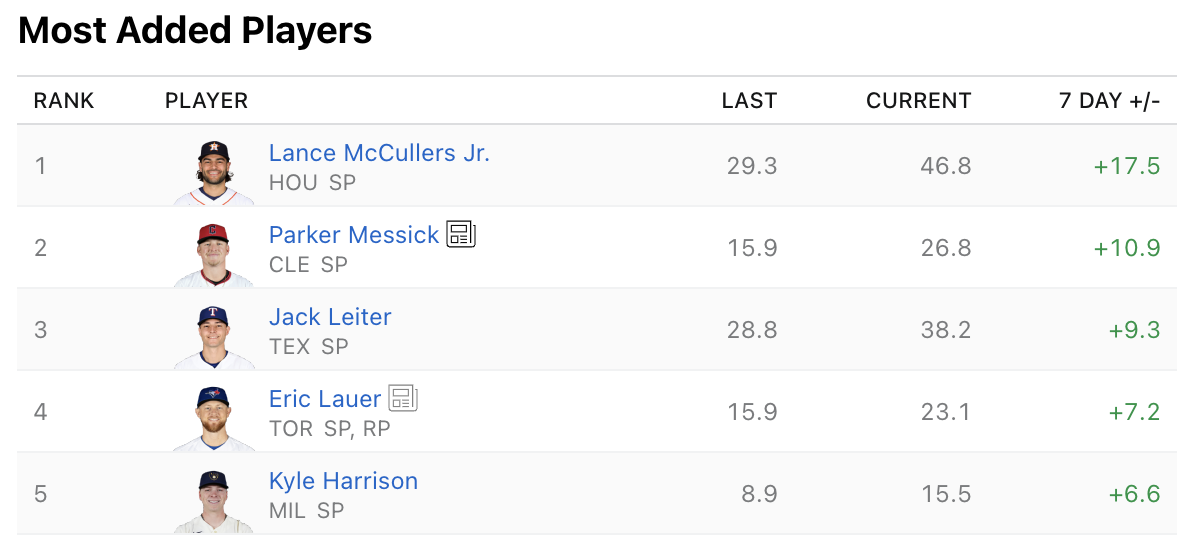Click the 7 DAY +/- column header

tap(1109, 101)
